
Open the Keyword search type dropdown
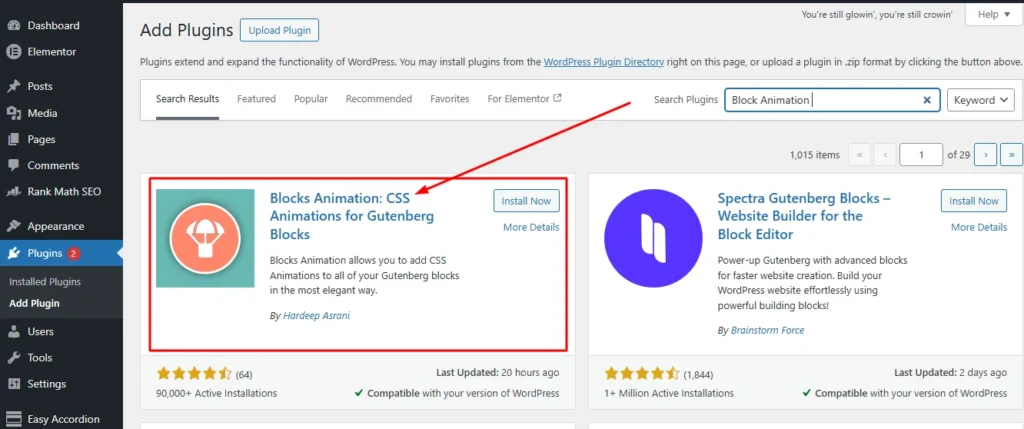[981, 101]
